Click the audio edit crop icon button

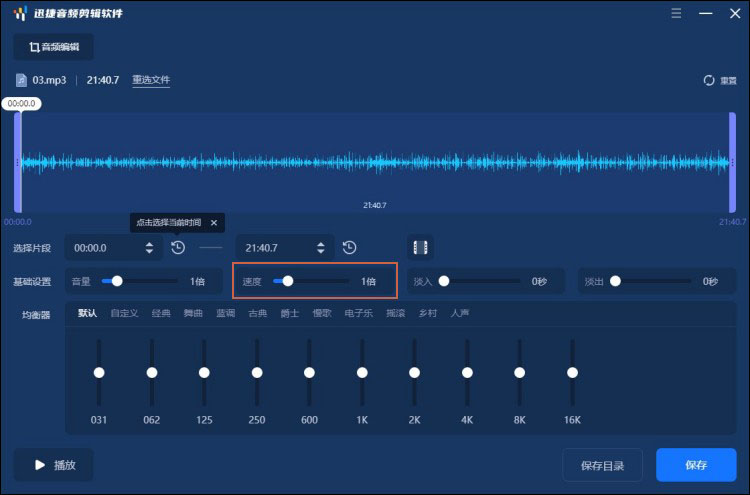point(54,47)
